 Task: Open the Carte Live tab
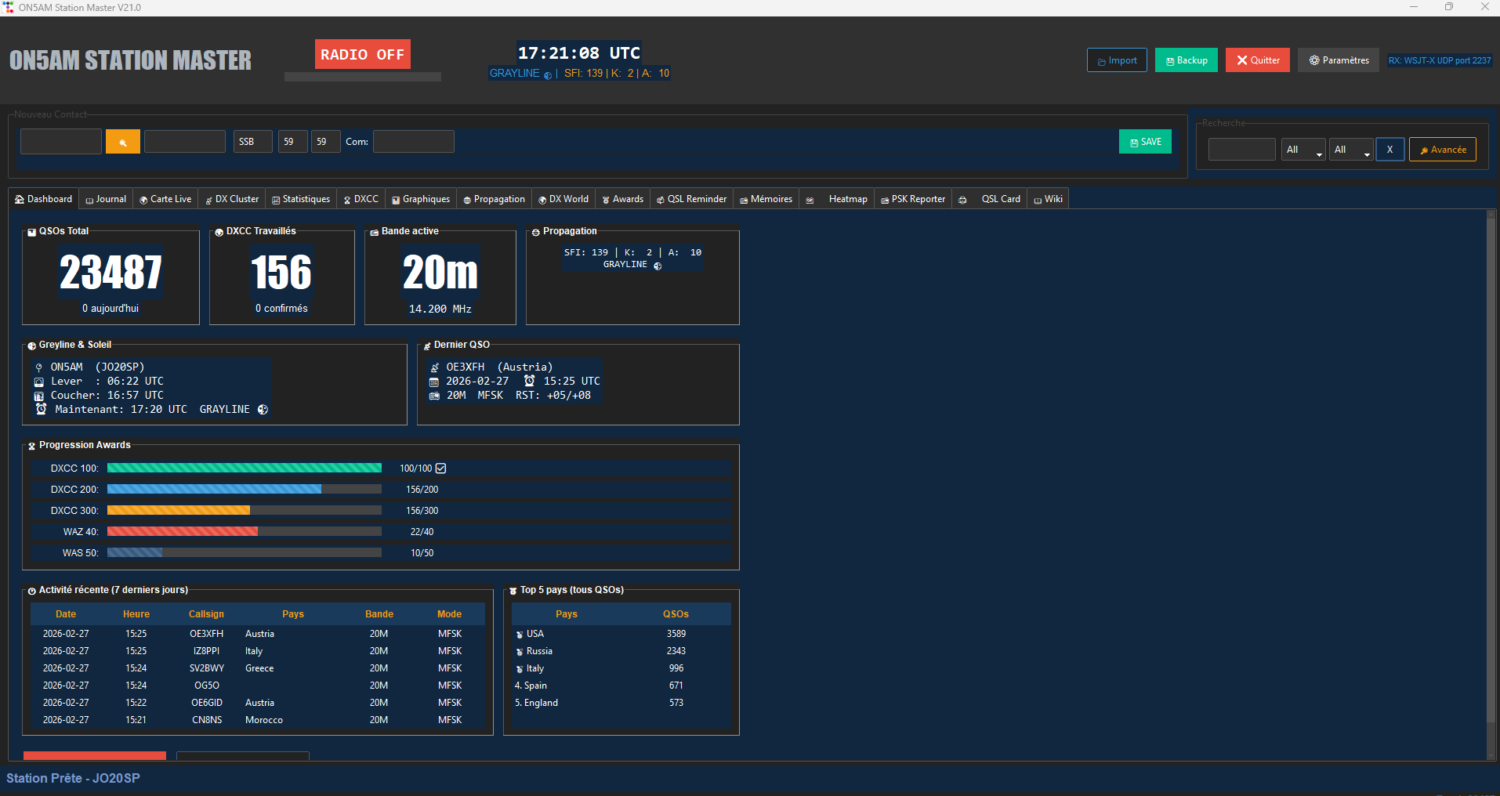[165, 199]
